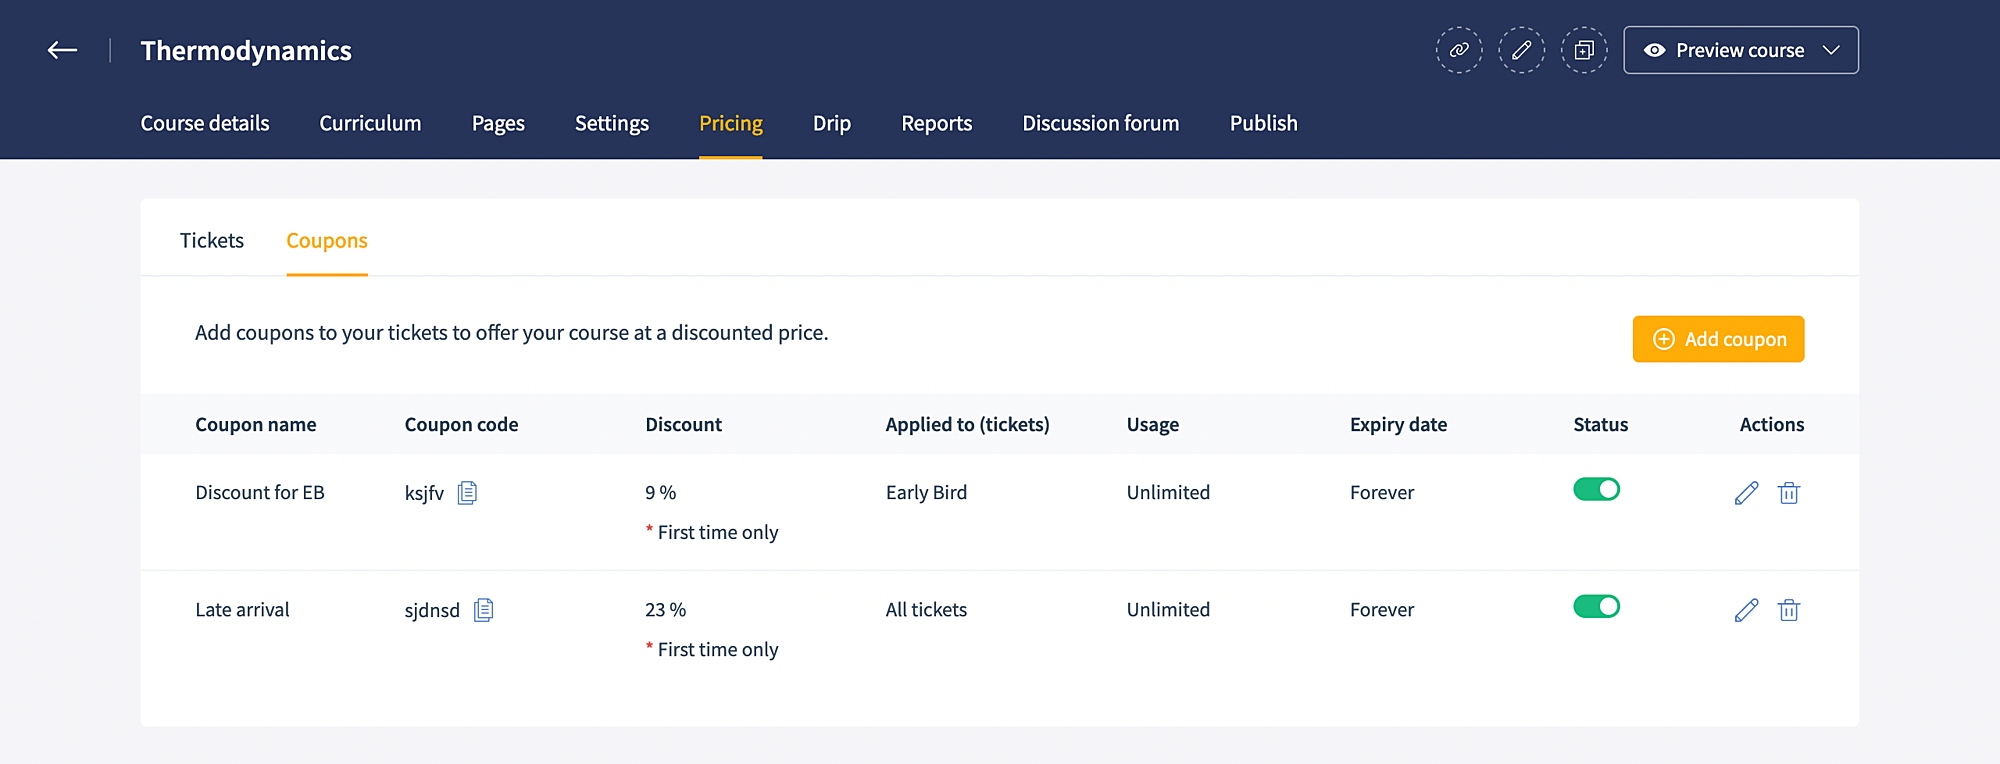Edit the Discount for EB coupon

pos(1746,493)
